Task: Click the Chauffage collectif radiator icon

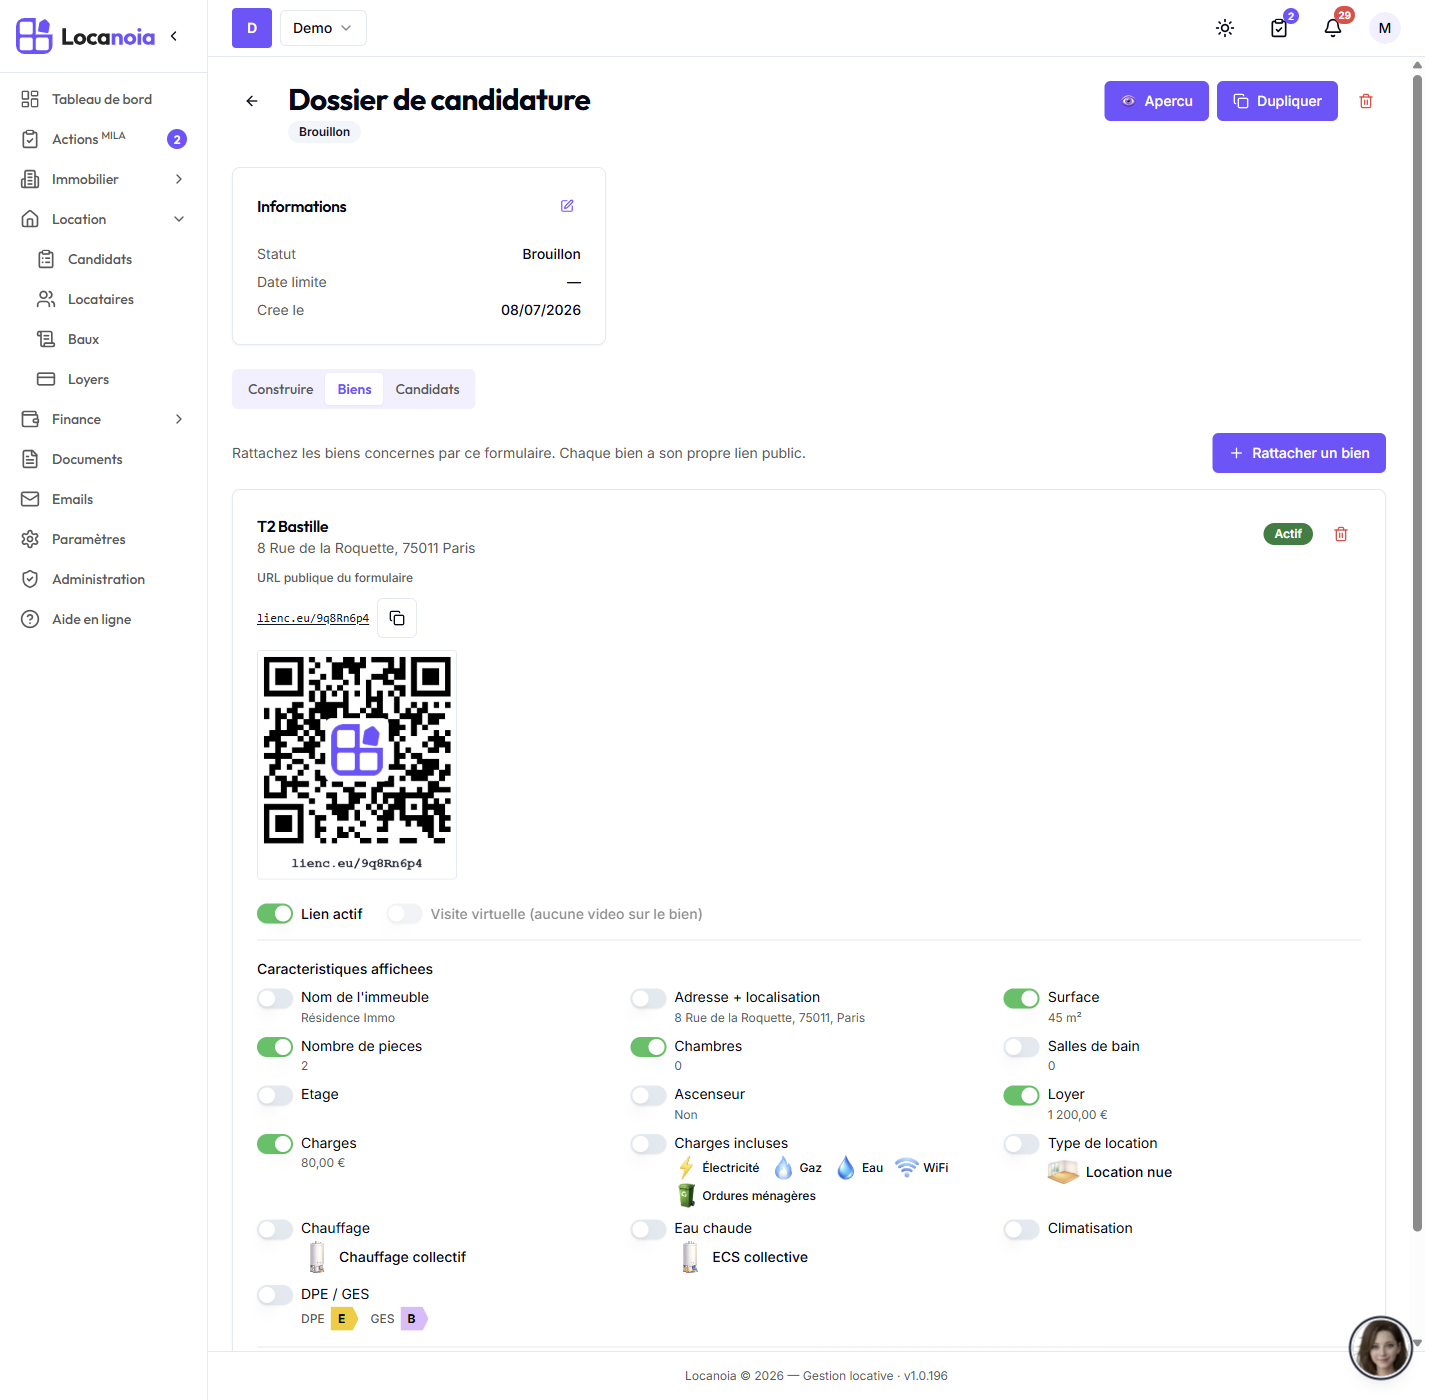Action: [x=317, y=1257]
